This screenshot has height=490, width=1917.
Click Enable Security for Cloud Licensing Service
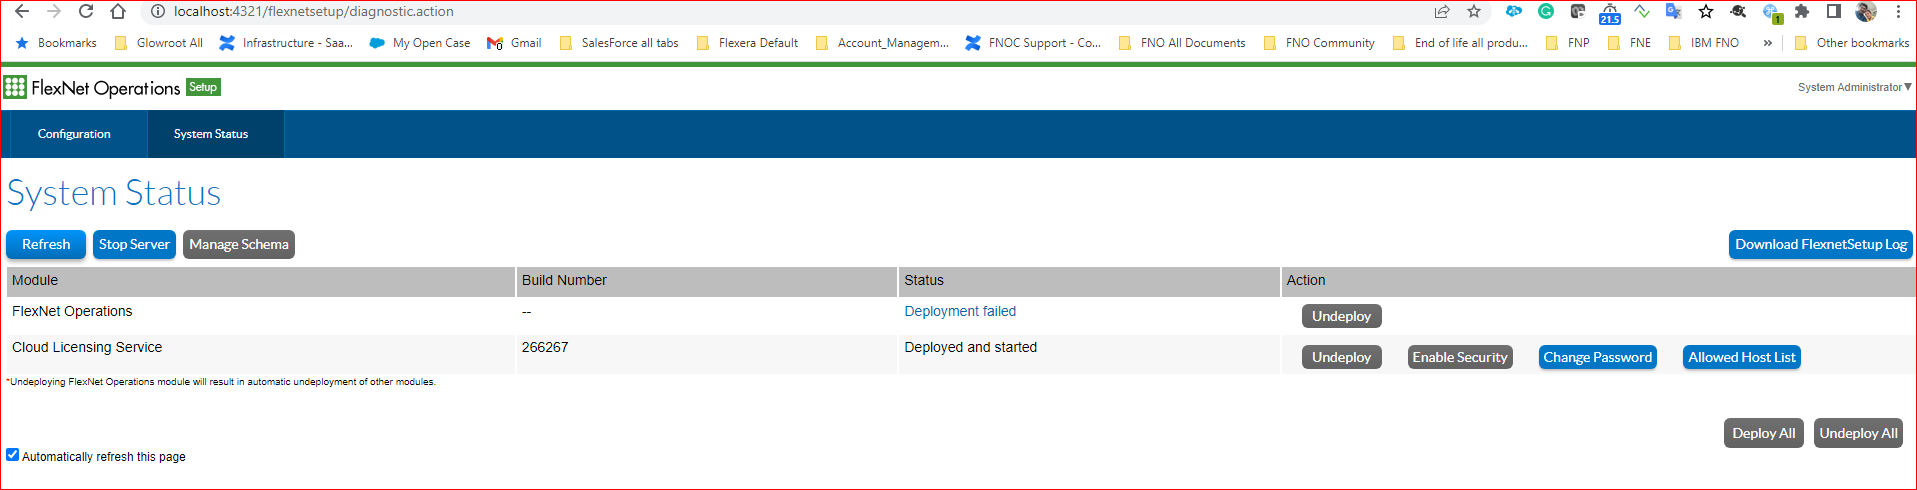(x=1460, y=357)
